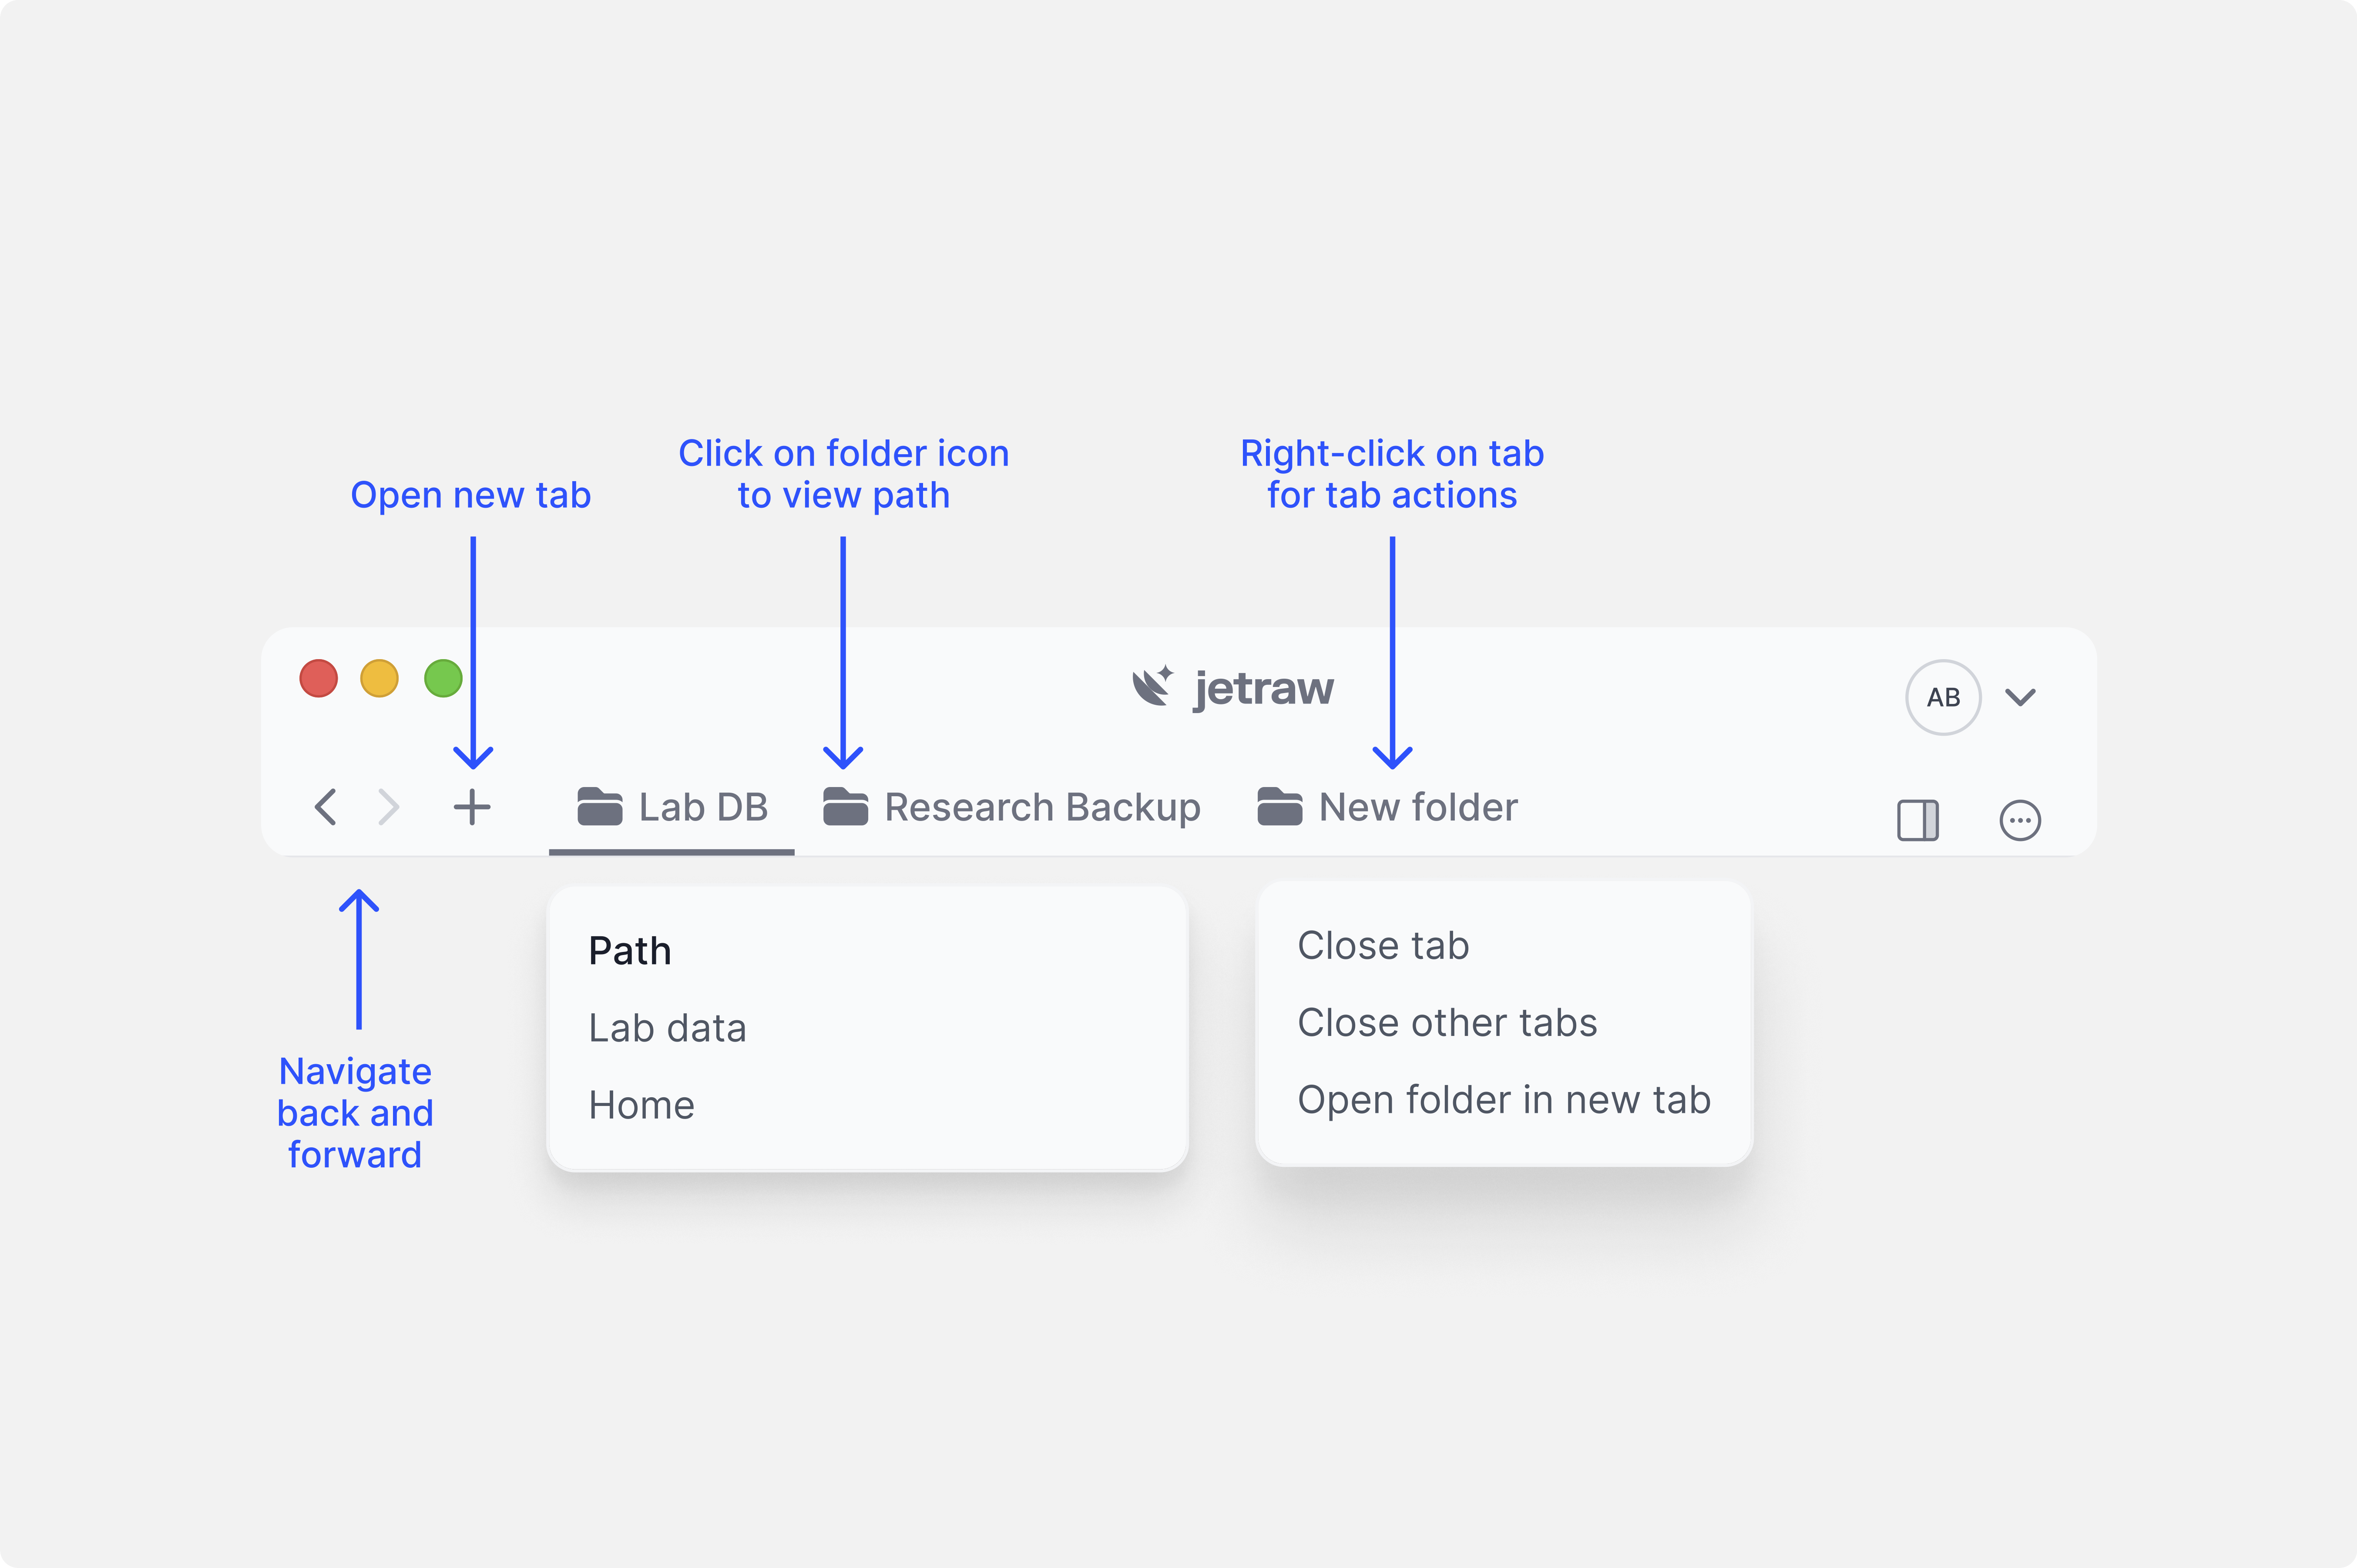Click the jetraw logo
2357x1568 pixels.
1232,688
